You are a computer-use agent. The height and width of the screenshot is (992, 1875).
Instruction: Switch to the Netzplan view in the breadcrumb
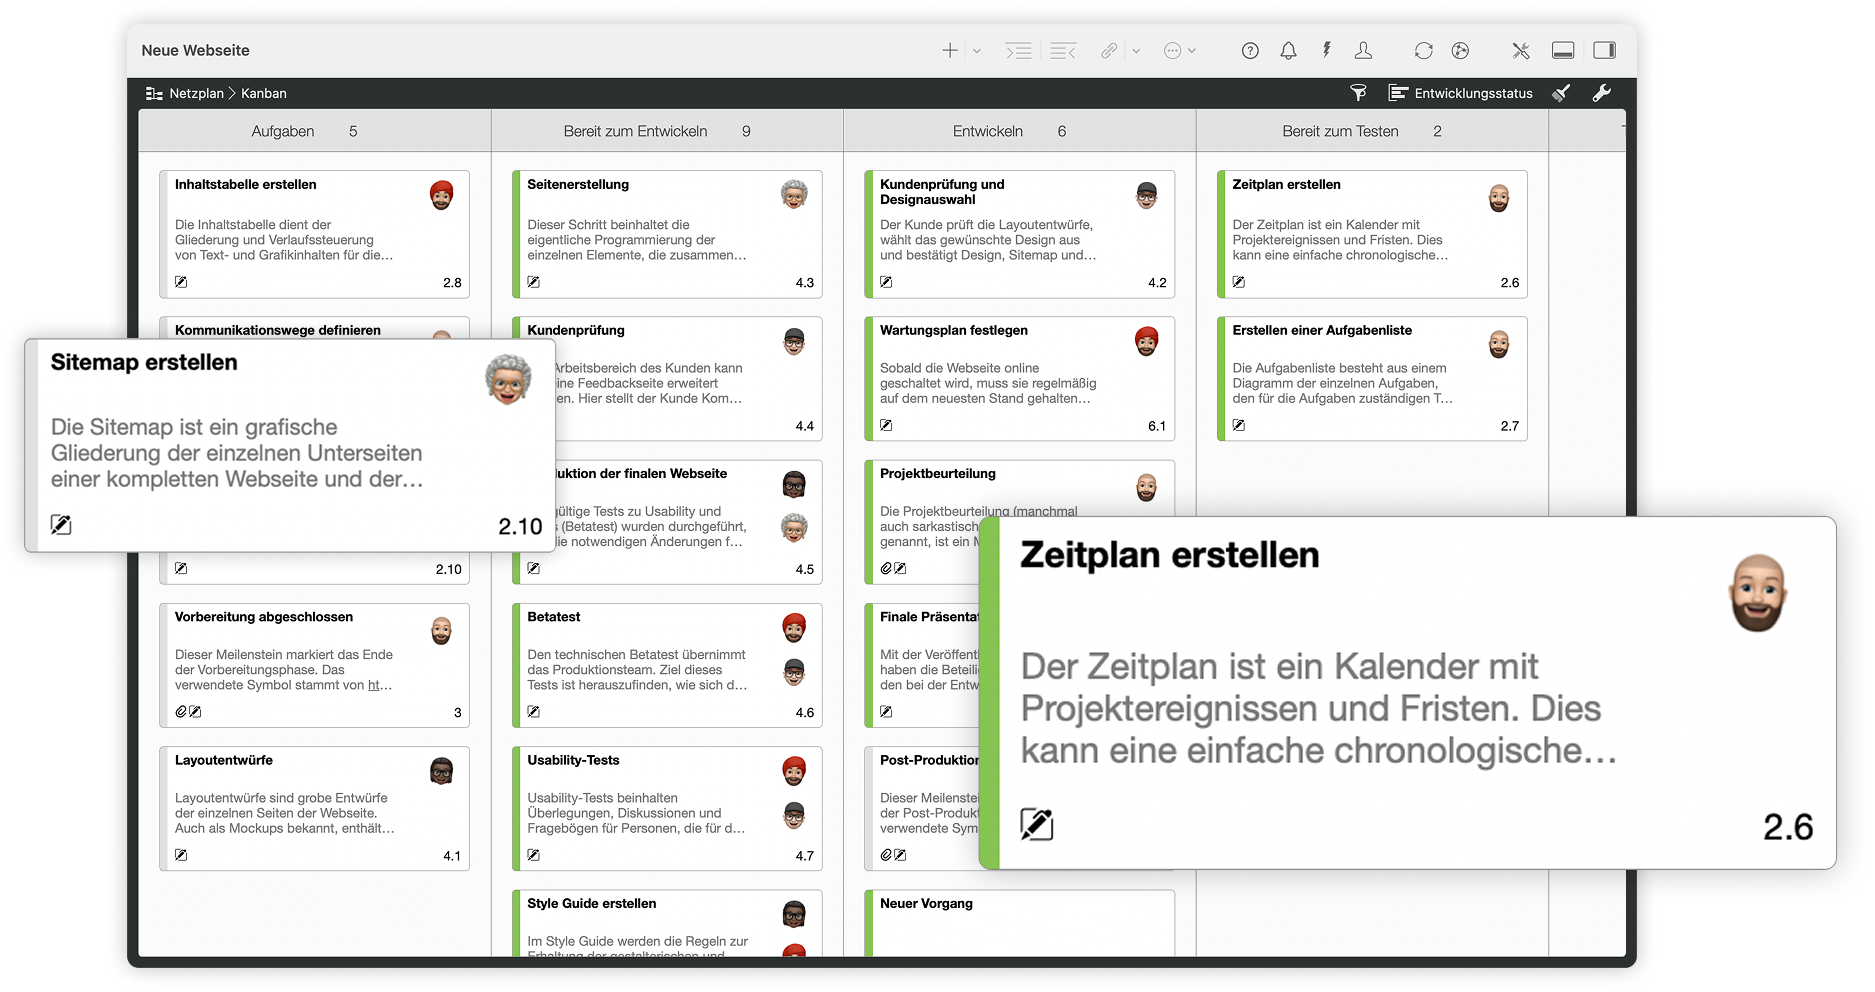197,93
